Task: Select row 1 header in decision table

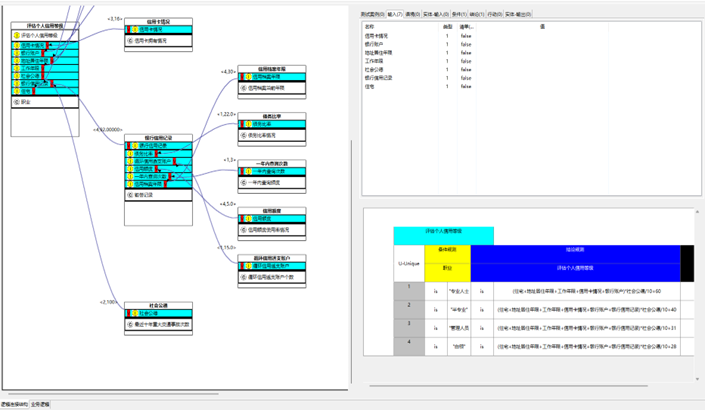Action: 408,291
